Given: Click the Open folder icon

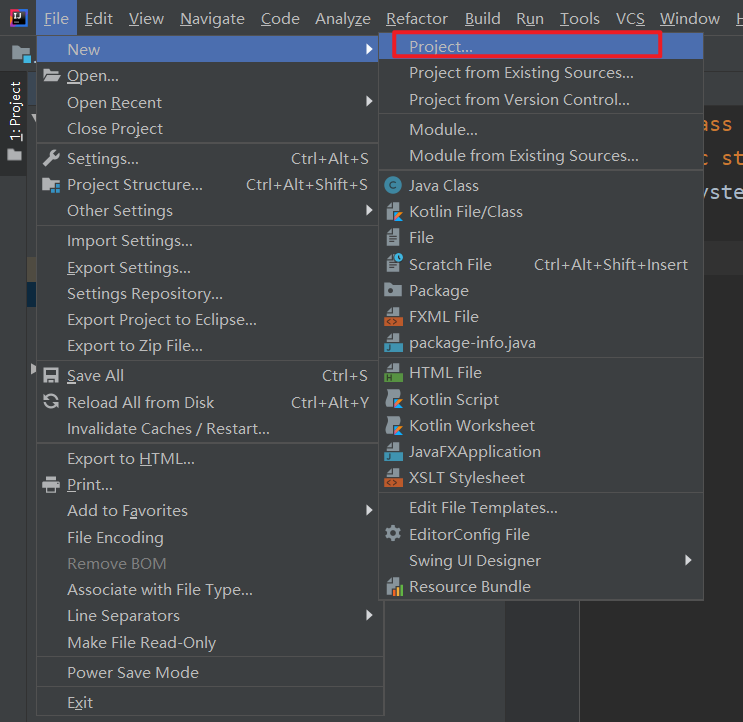Looking at the screenshot, I should pyautogui.click(x=51, y=75).
